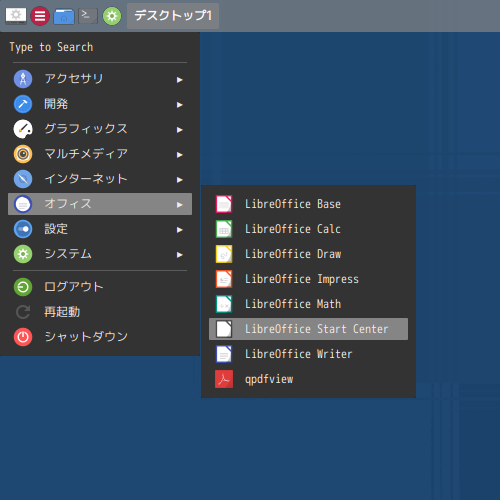Open the 開発 menu category
Screen dimensions: 500x500
pos(100,104)
